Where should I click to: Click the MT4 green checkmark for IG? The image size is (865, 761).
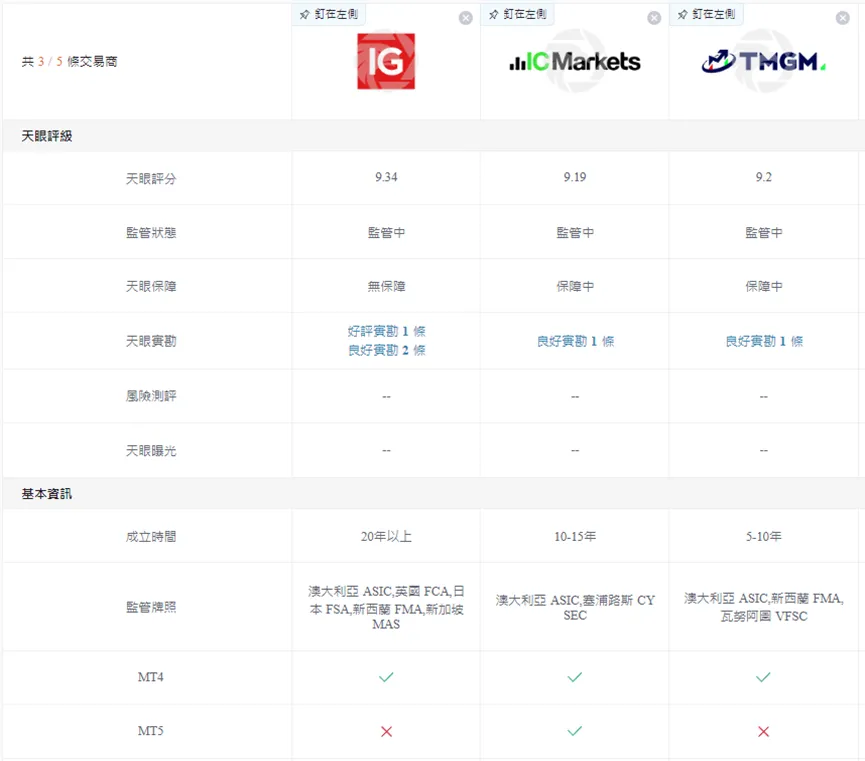(x=386, y=677)
